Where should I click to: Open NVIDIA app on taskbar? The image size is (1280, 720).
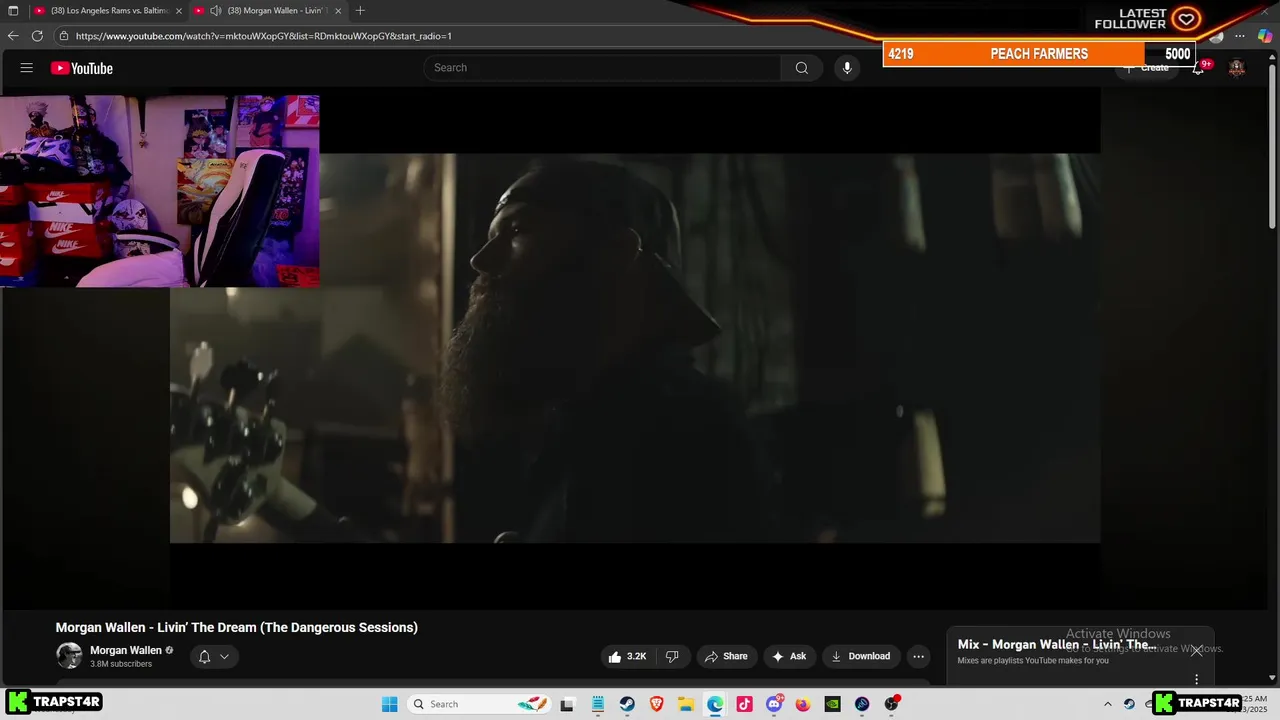click(x=832, y=704)
